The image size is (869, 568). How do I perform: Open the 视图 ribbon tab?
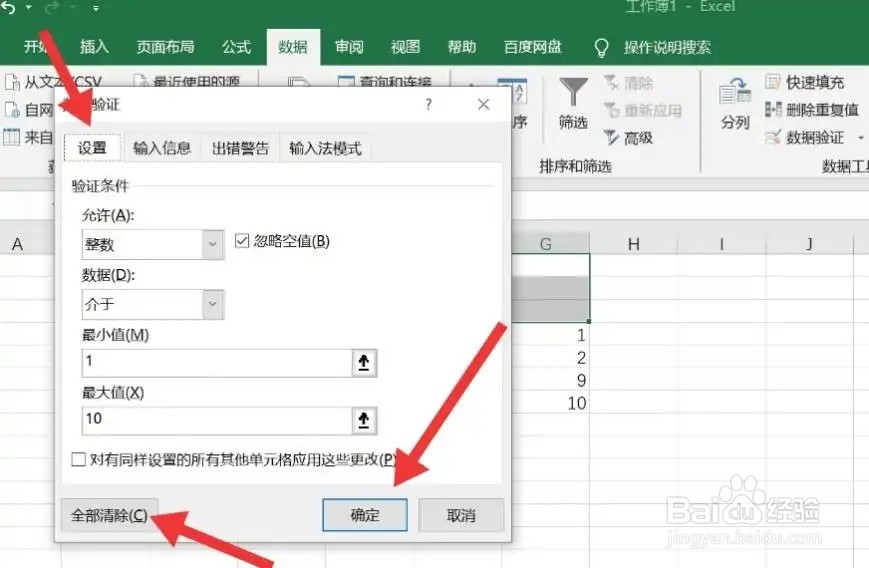click(x=405, y=47)
